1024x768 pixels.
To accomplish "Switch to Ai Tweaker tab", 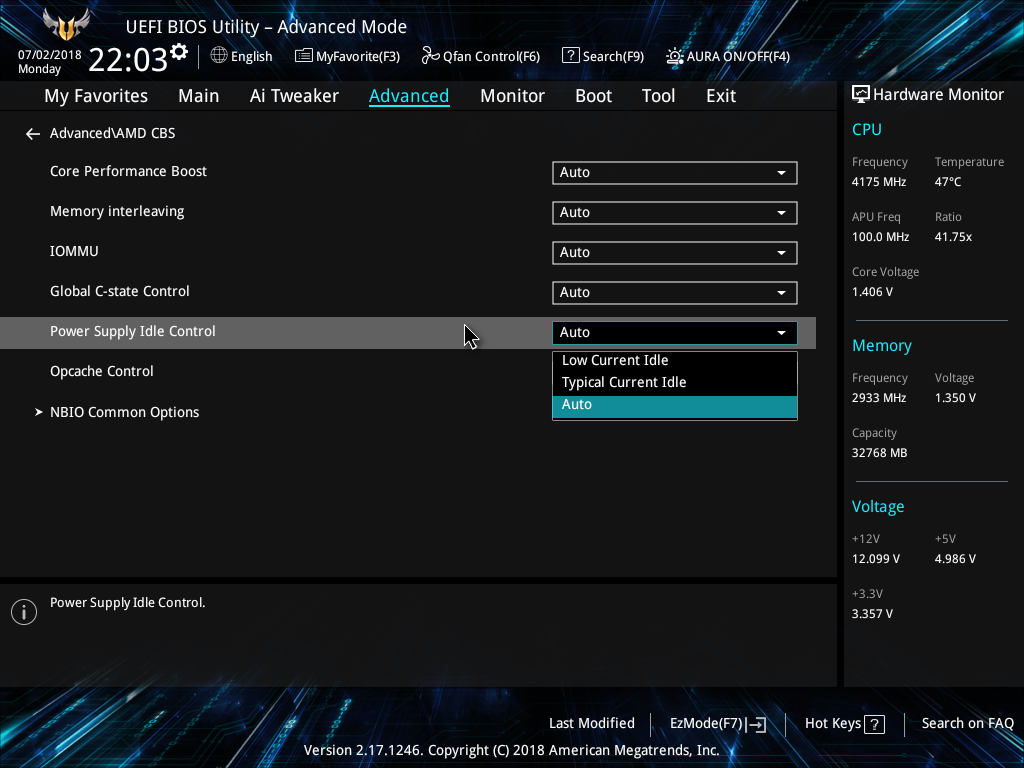I will pos(294,96).
